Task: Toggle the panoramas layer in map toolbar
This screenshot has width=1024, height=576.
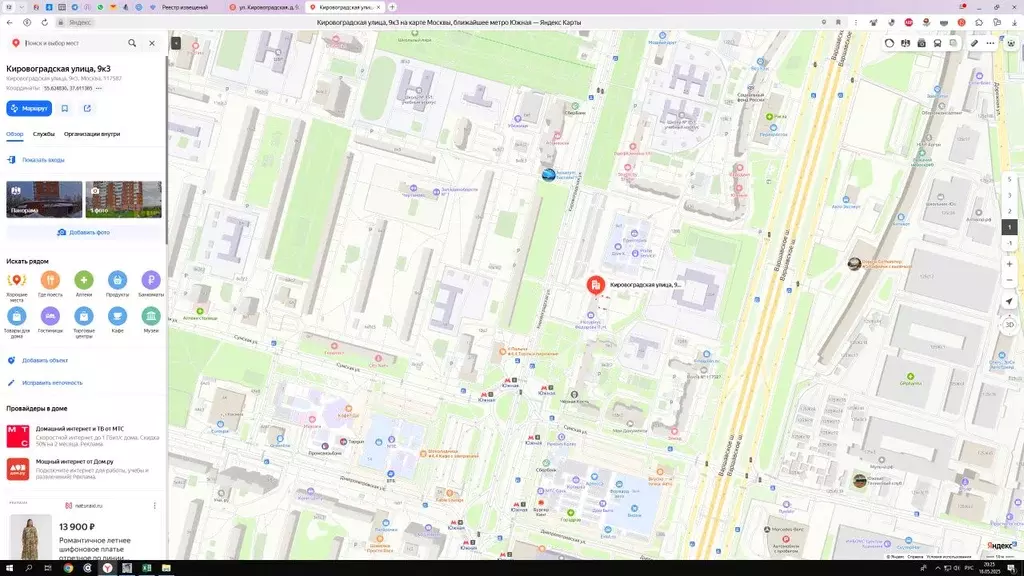Action: (905, 43)
